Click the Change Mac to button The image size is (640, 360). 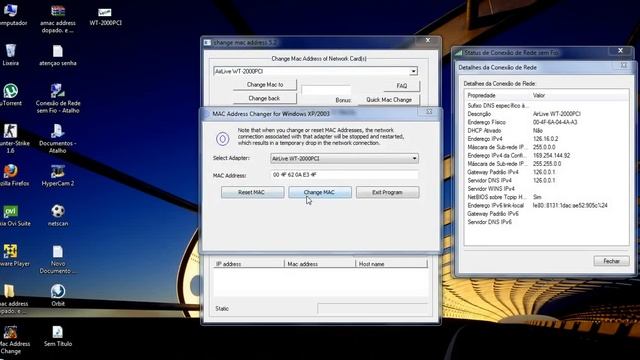point(264,84)
